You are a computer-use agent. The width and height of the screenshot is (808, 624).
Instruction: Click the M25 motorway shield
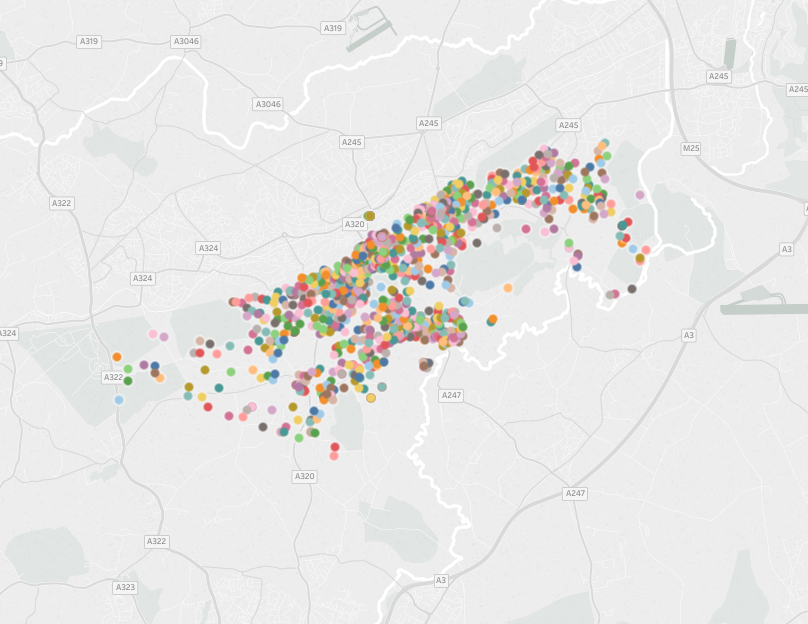(689, 148)
